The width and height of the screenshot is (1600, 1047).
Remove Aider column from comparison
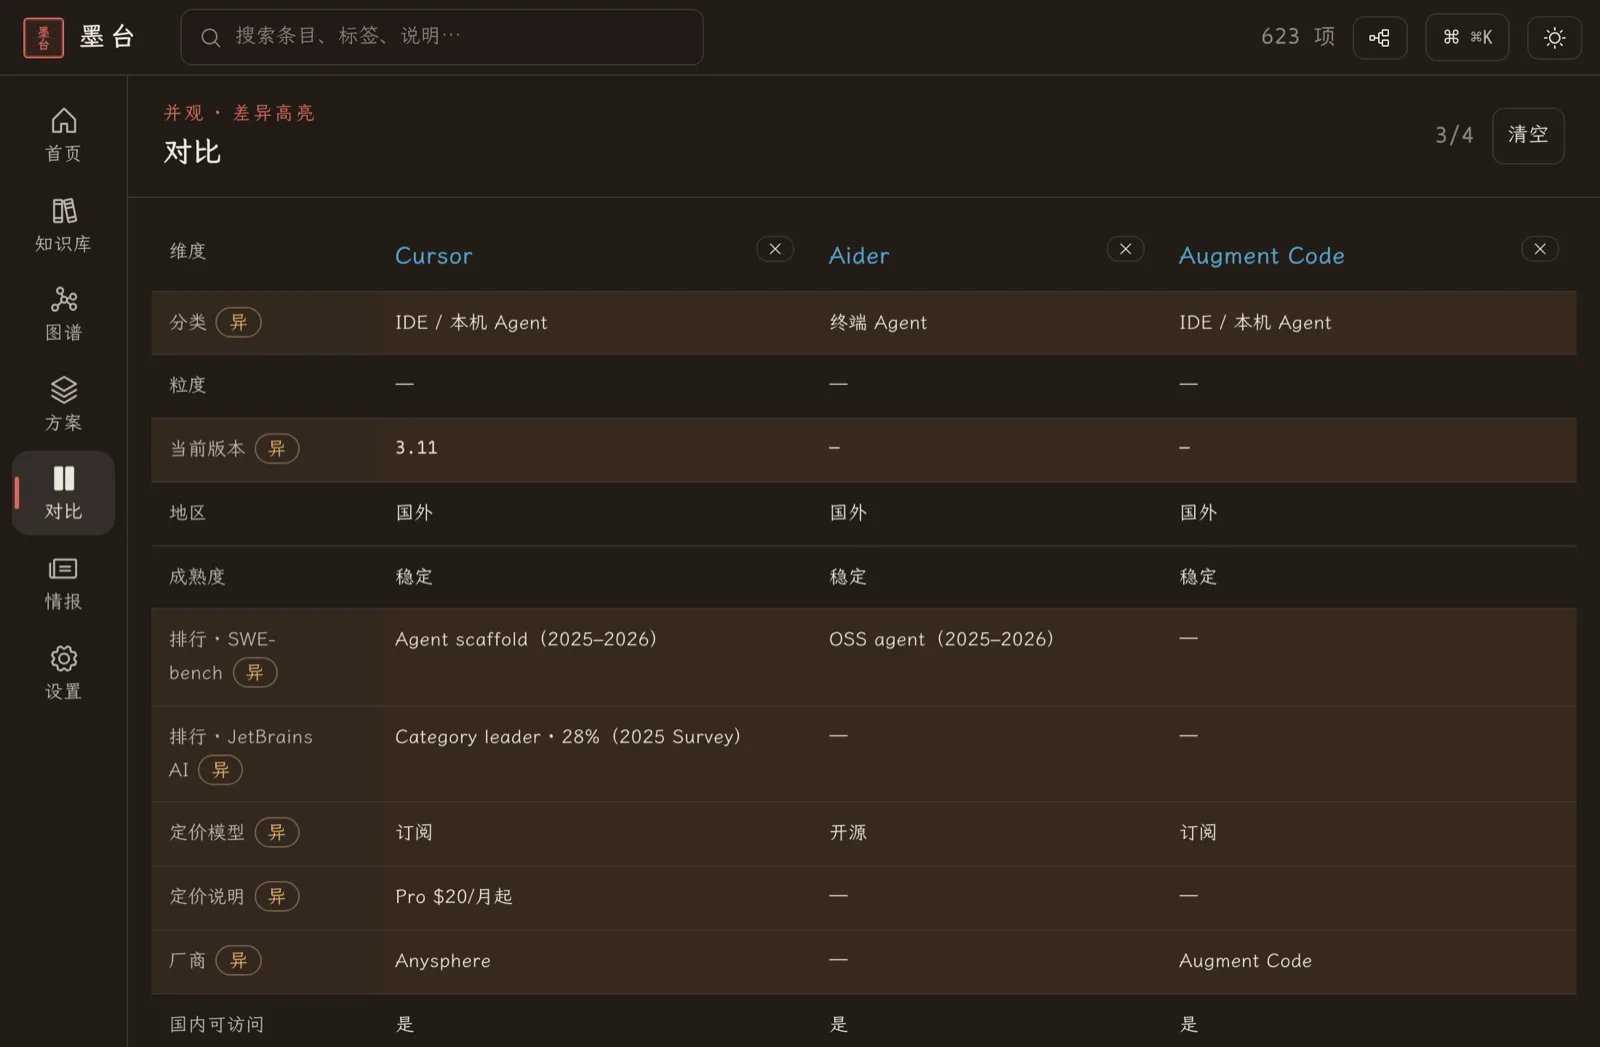(1125, 249)
